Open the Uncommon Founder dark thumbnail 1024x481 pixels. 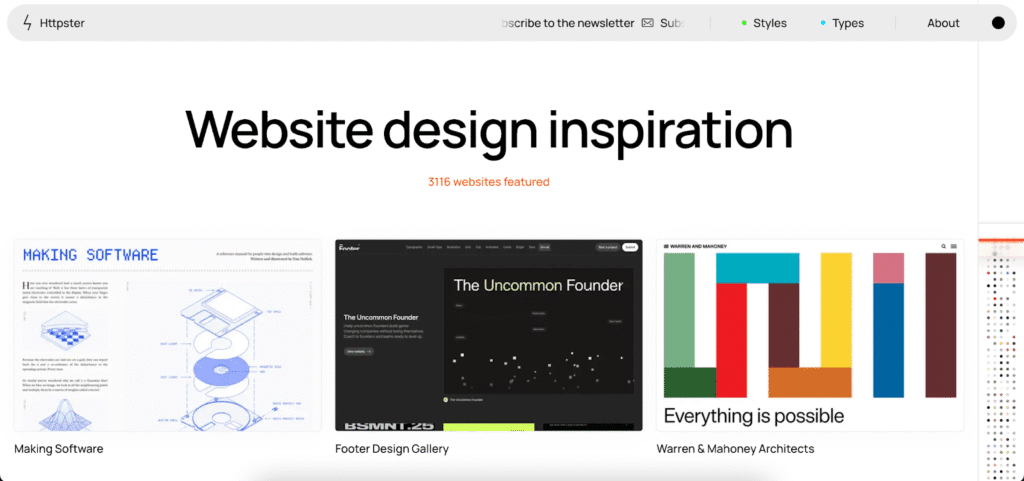click(488, 335)
